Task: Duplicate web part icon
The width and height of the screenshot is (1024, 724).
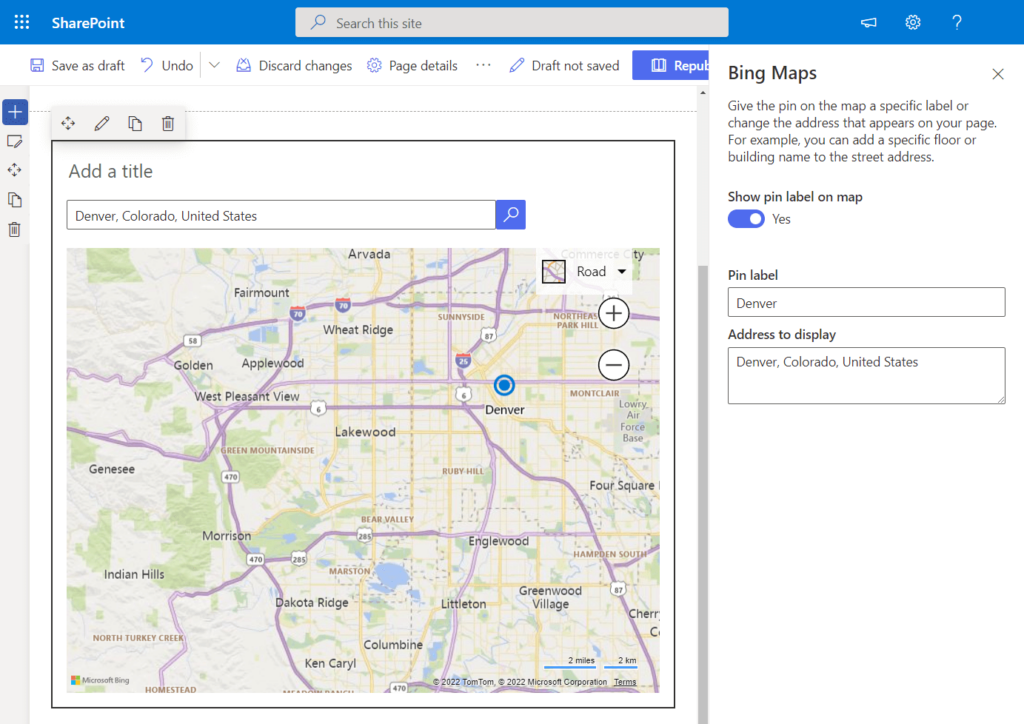Action: click(x=135, y=123)
